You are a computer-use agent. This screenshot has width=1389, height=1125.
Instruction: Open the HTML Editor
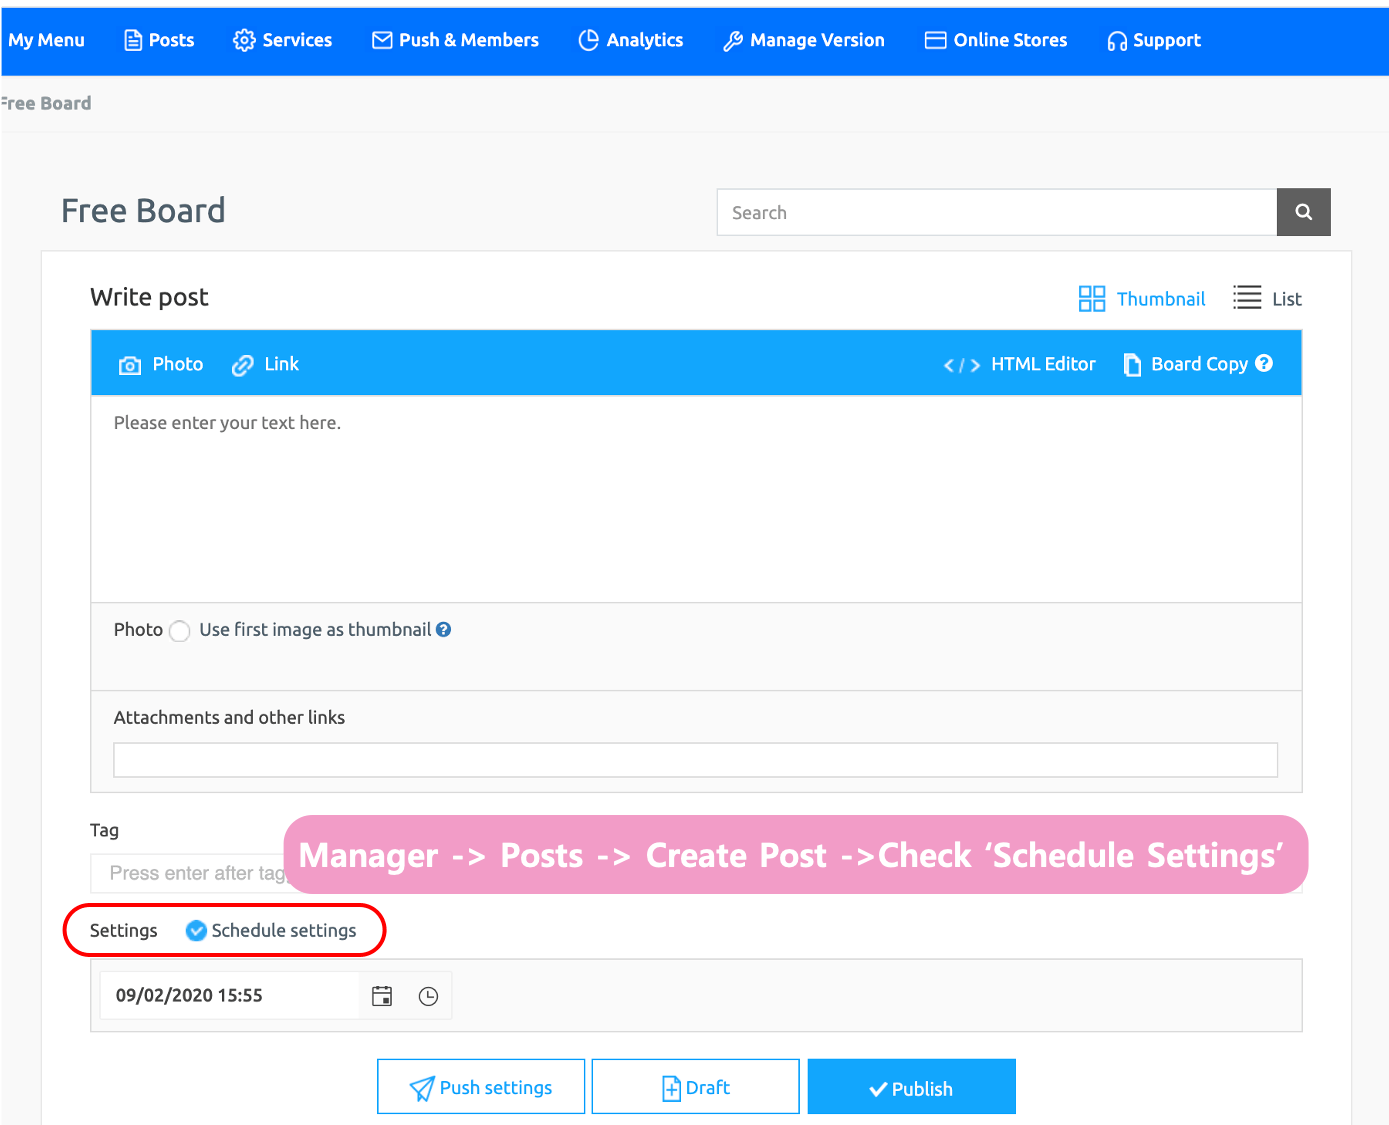(1020, 365)
